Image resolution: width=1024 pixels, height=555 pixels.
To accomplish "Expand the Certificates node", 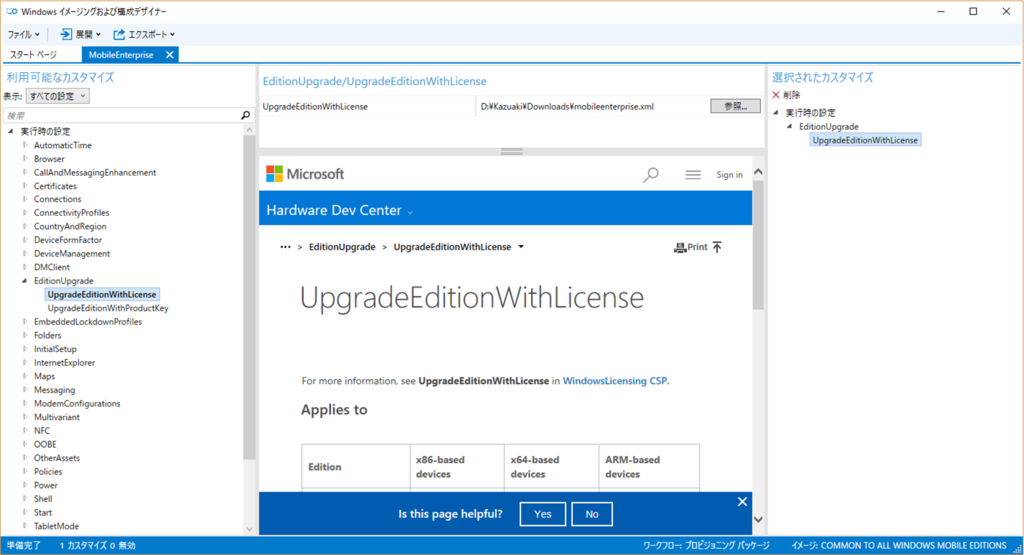I will [25, 186].
